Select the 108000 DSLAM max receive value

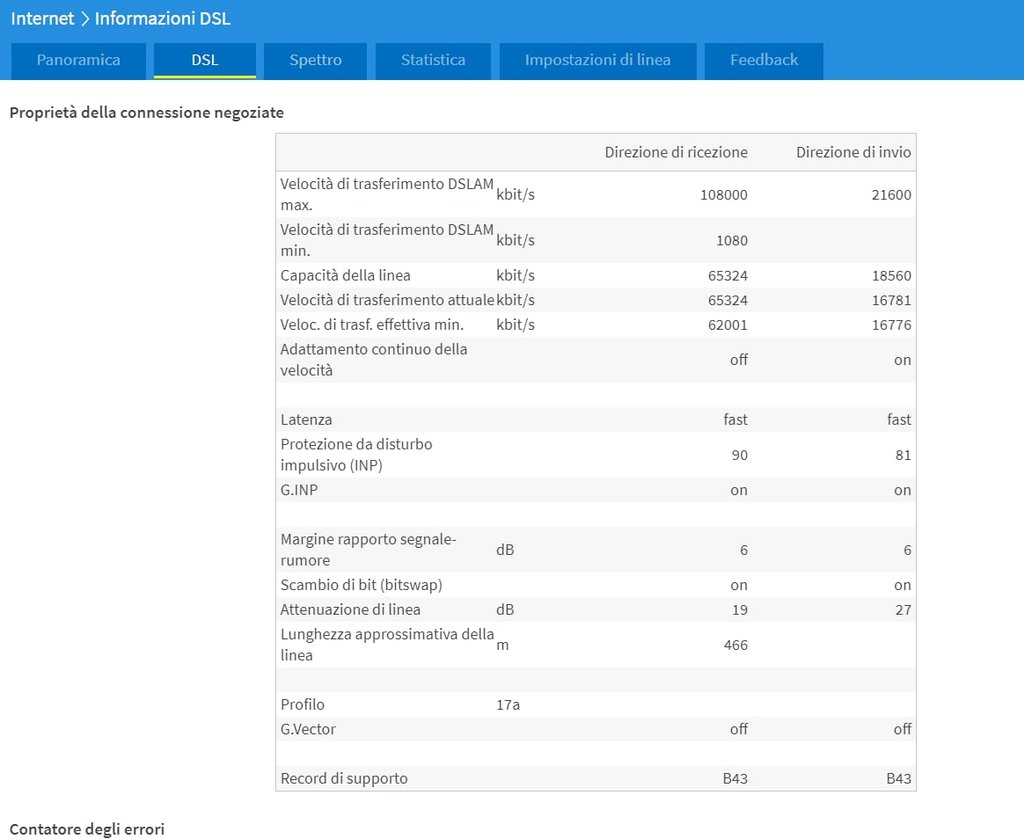click(x=723, y=195)
